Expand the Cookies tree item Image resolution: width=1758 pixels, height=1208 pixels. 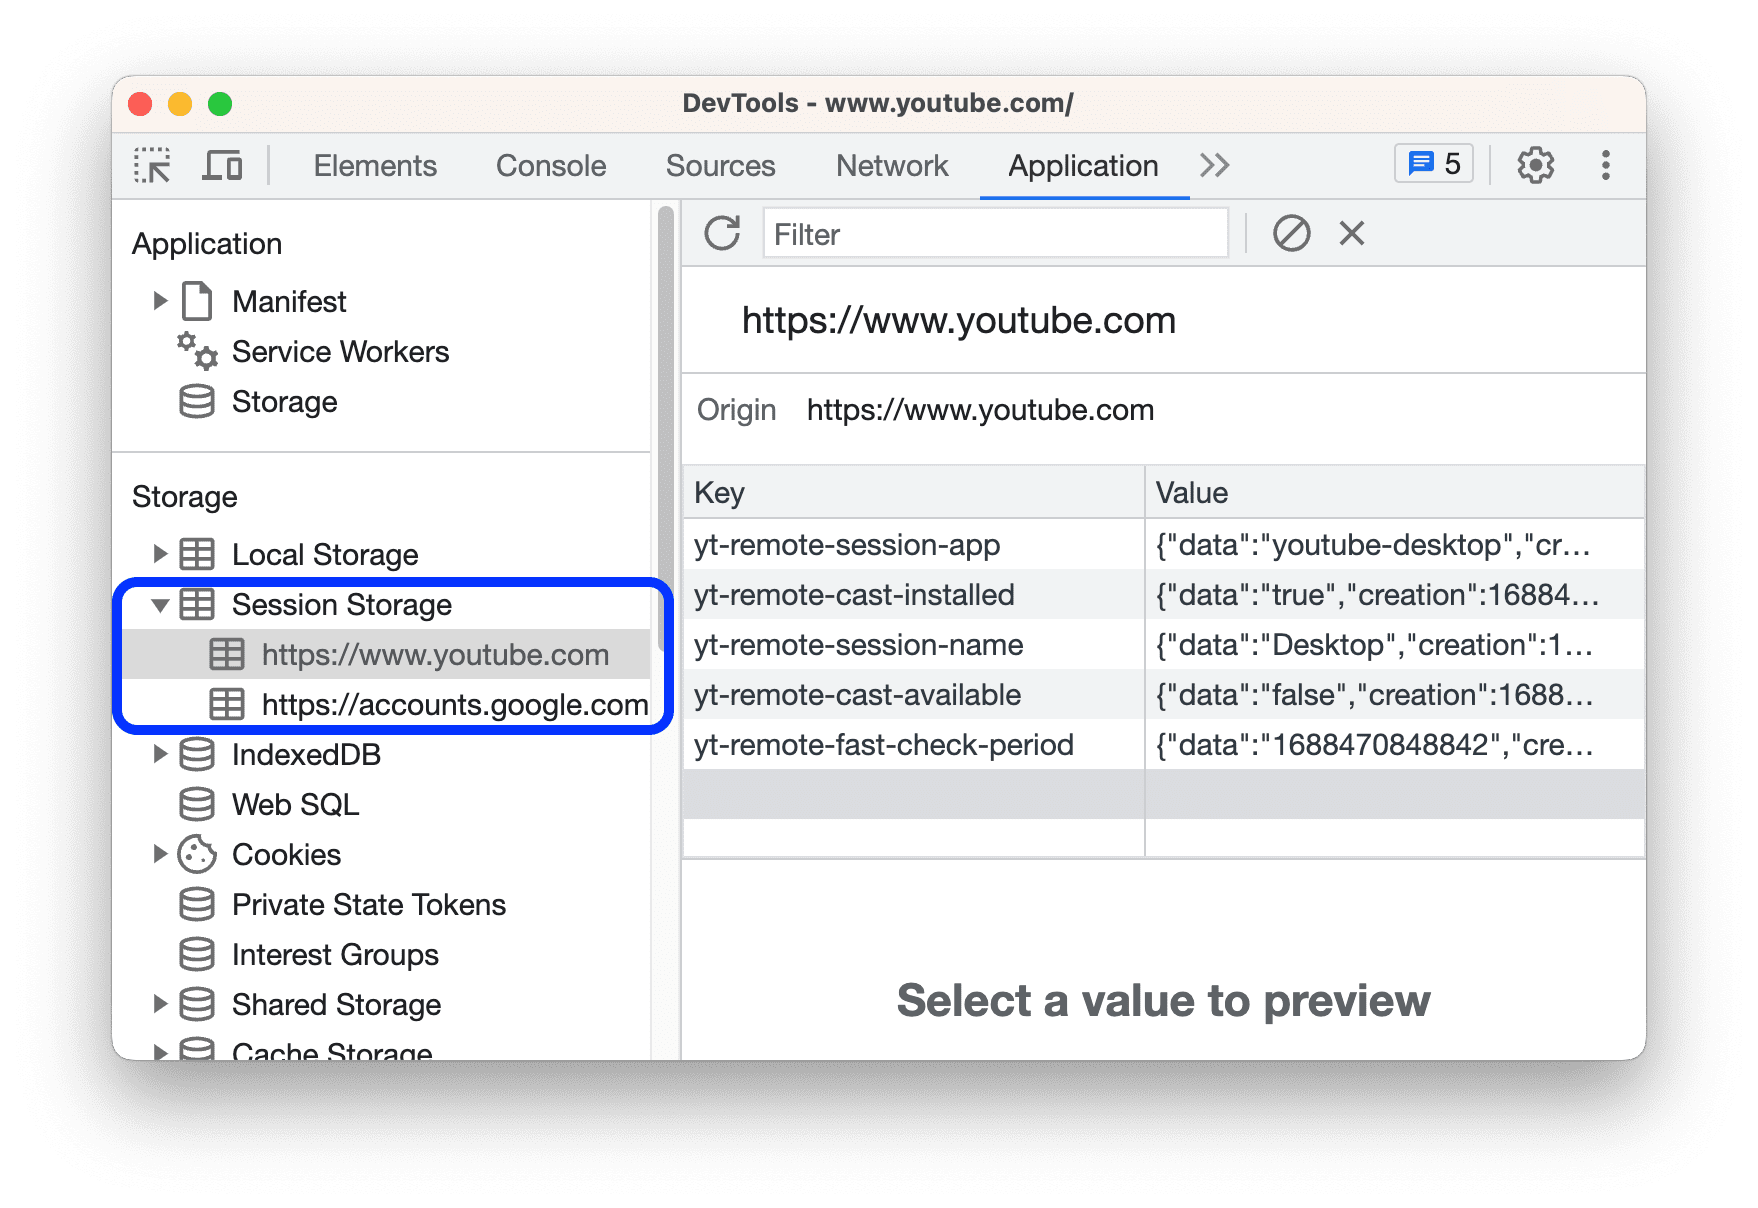[x=160, y=854]
